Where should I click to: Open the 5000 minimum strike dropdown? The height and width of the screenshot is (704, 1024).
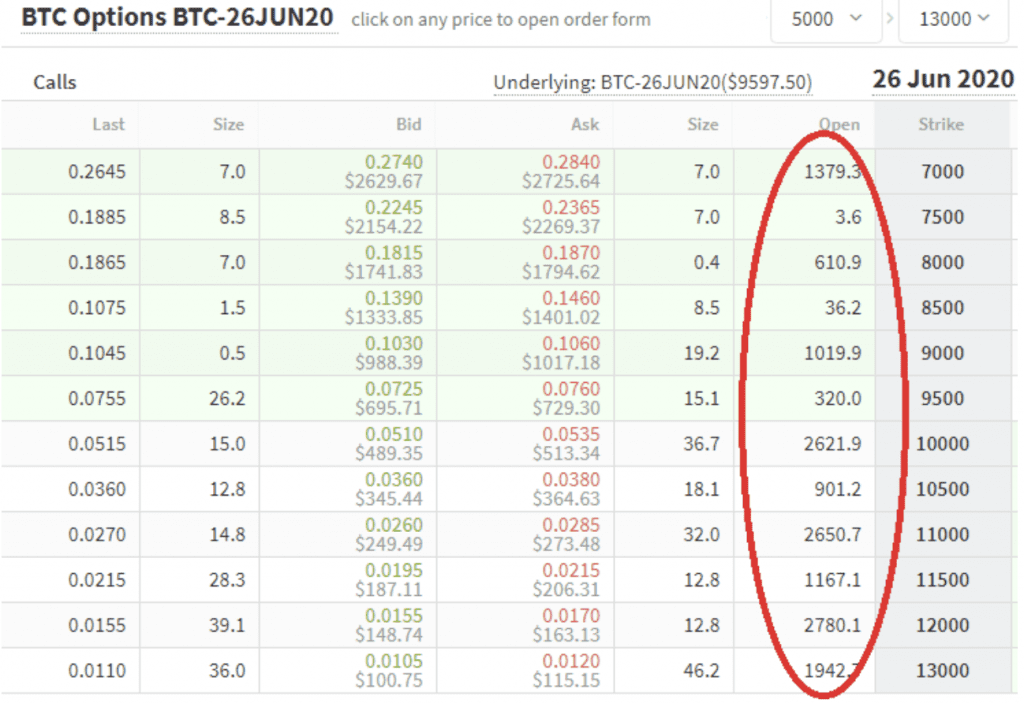tap(826, 19)
